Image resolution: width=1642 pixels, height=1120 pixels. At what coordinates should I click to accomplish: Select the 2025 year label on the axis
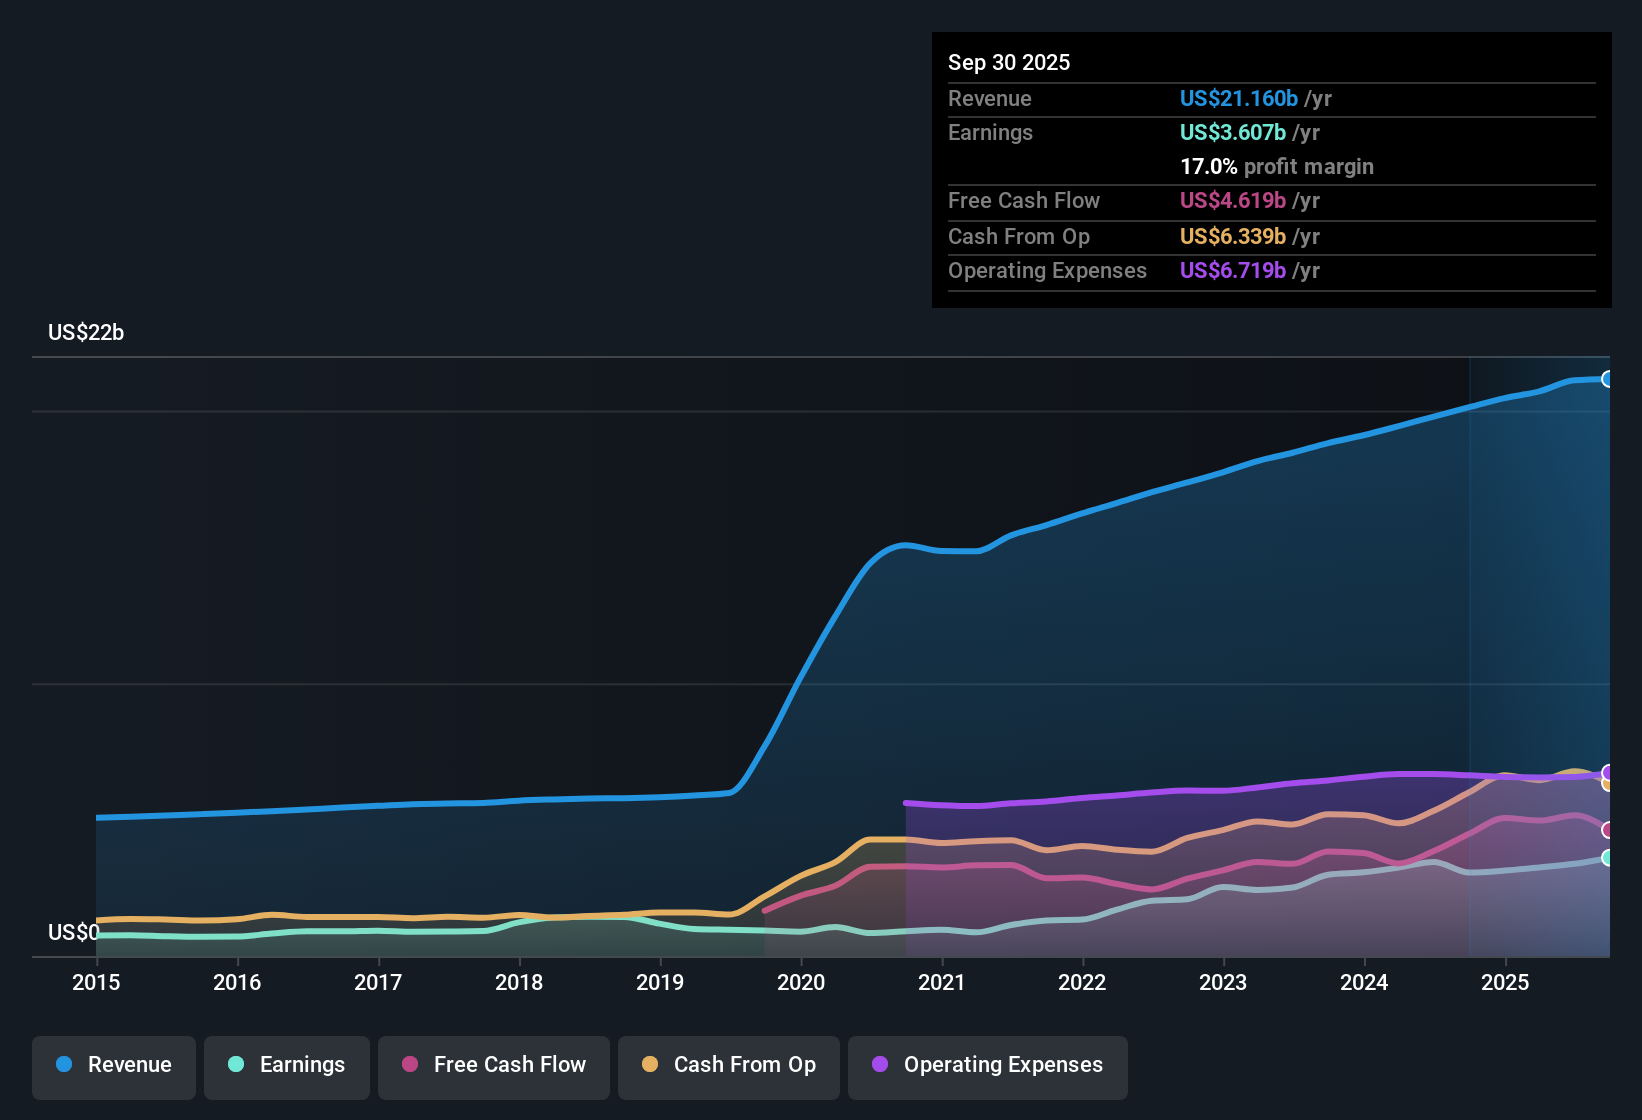click(1506, 983)
